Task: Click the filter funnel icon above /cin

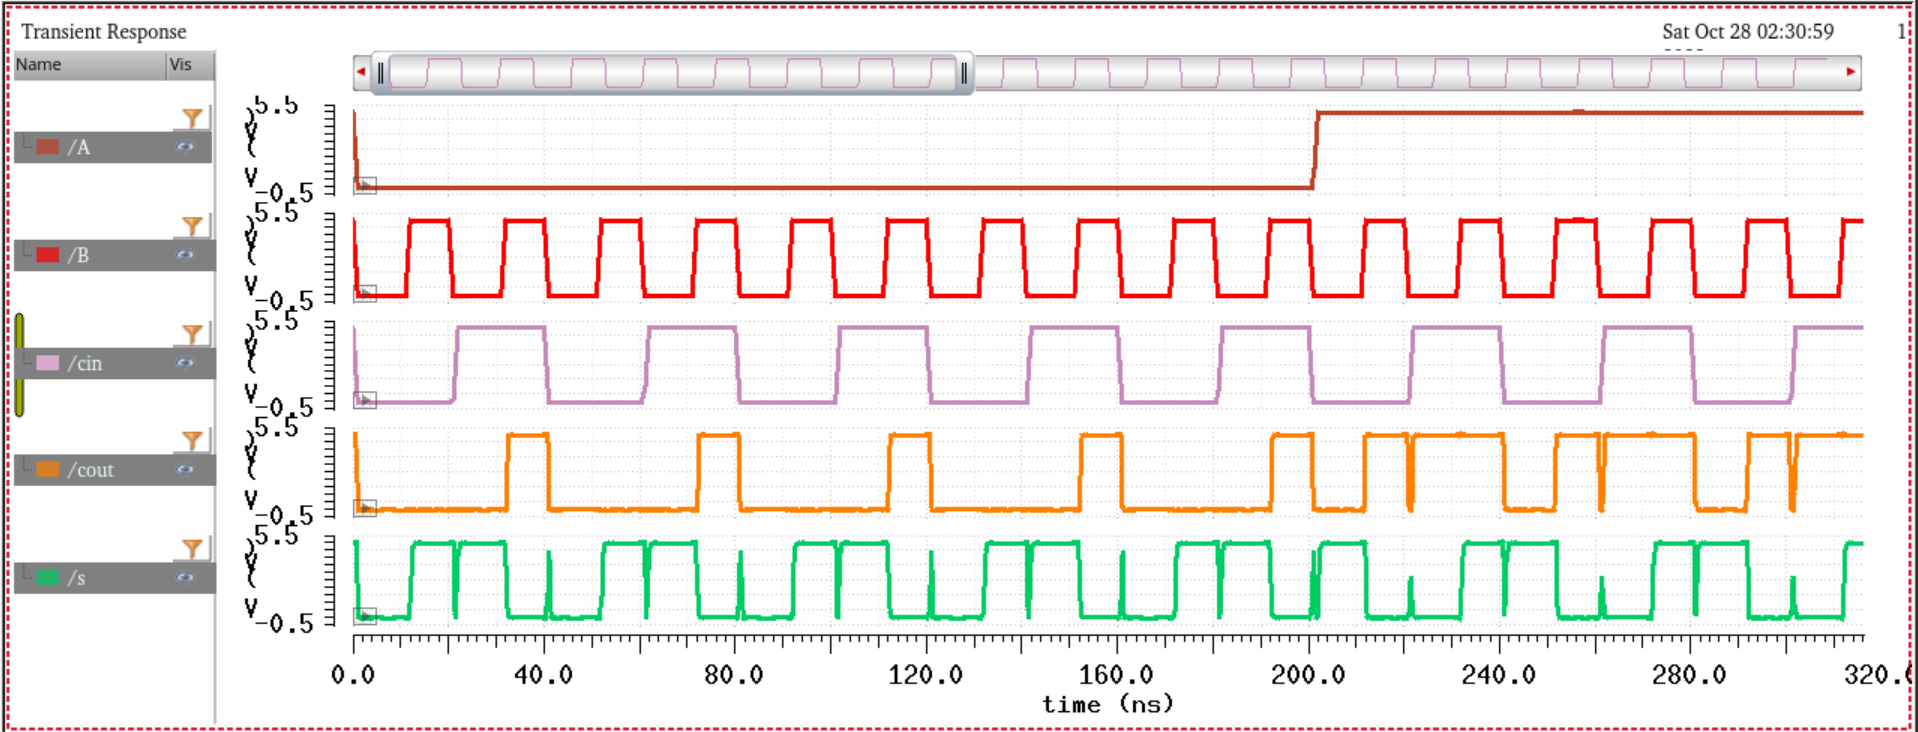Action: (192, 334)
